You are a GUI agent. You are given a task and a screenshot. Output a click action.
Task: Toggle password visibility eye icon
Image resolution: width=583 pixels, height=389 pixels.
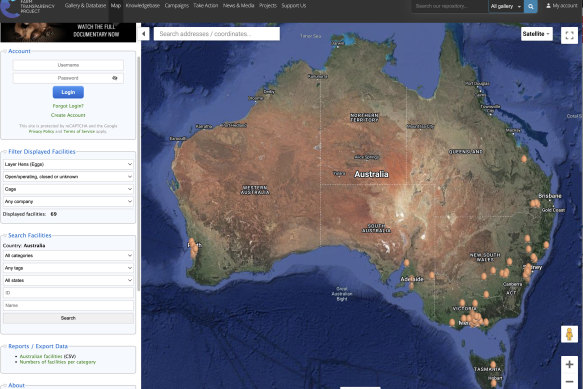(115, 78)
